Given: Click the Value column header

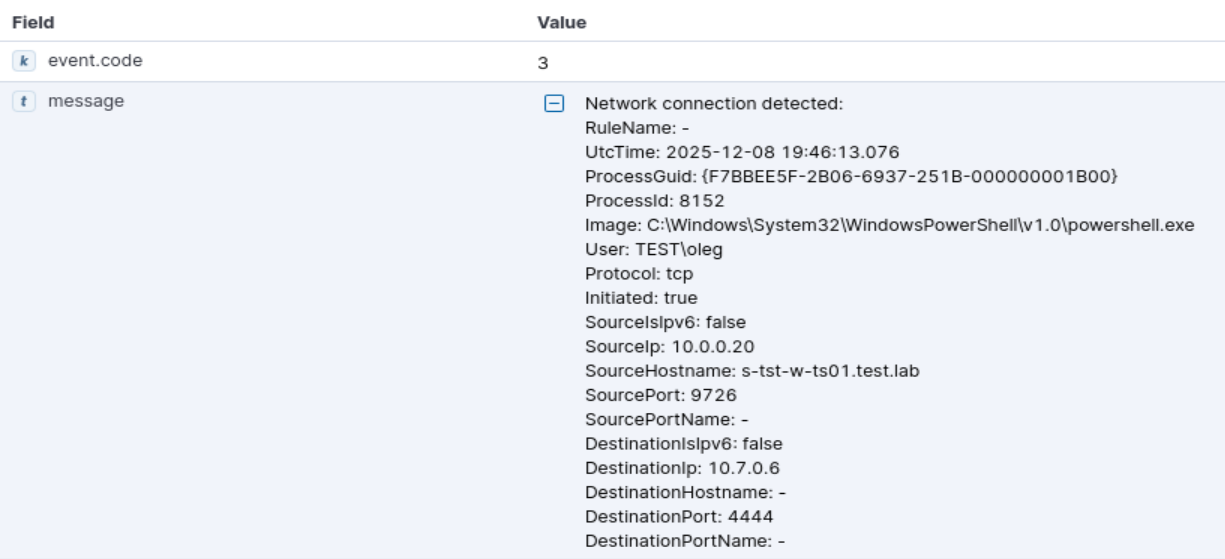Looking at the screenshot, I should pyautogui.click(x=561, y=20).
